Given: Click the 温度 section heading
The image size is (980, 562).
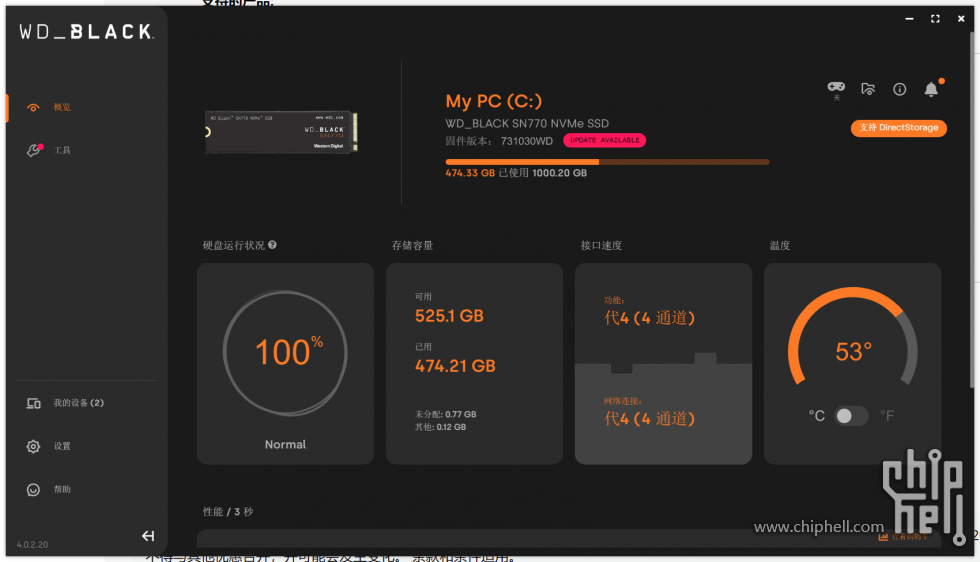Looking at the screenshot, I should tap(780, 246).
